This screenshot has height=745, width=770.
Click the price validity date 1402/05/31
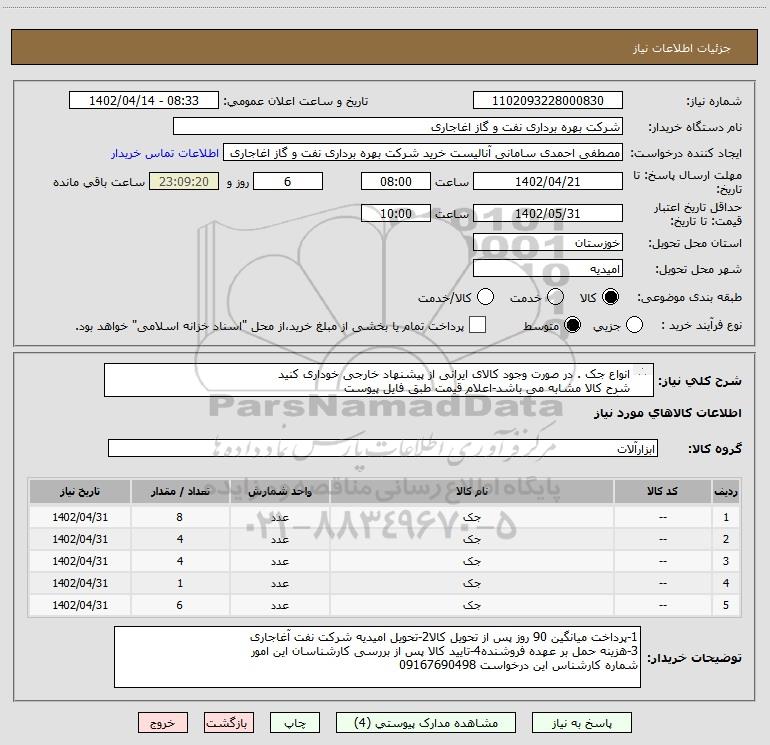coord(548,213)
